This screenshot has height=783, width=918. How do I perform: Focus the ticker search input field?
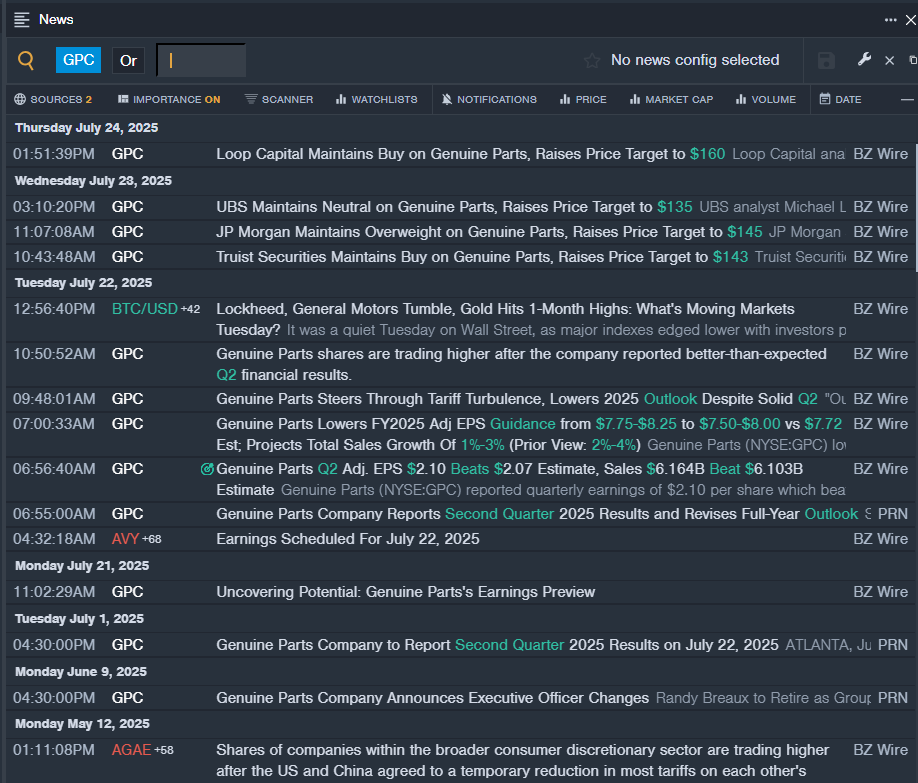(x=201, y=60)
